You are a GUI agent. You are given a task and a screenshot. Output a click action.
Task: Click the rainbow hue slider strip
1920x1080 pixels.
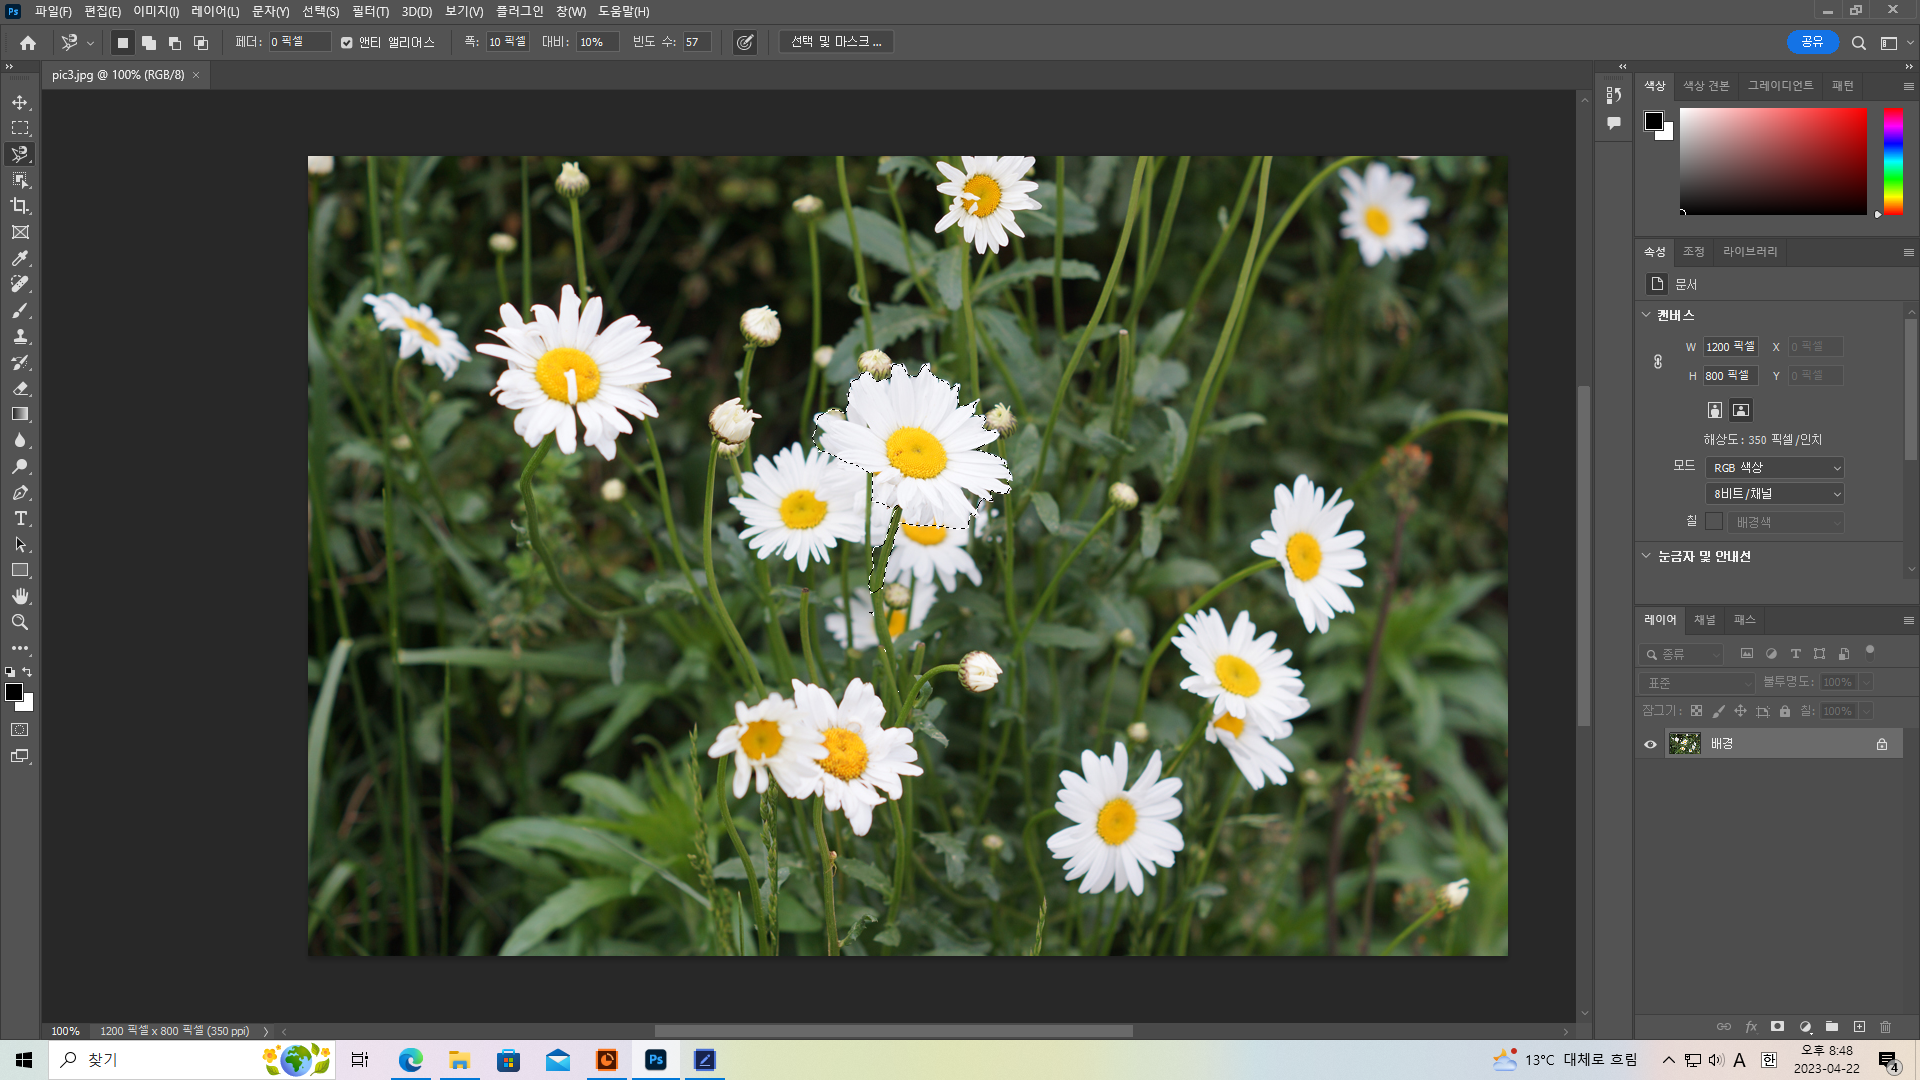pos(1893,161)
